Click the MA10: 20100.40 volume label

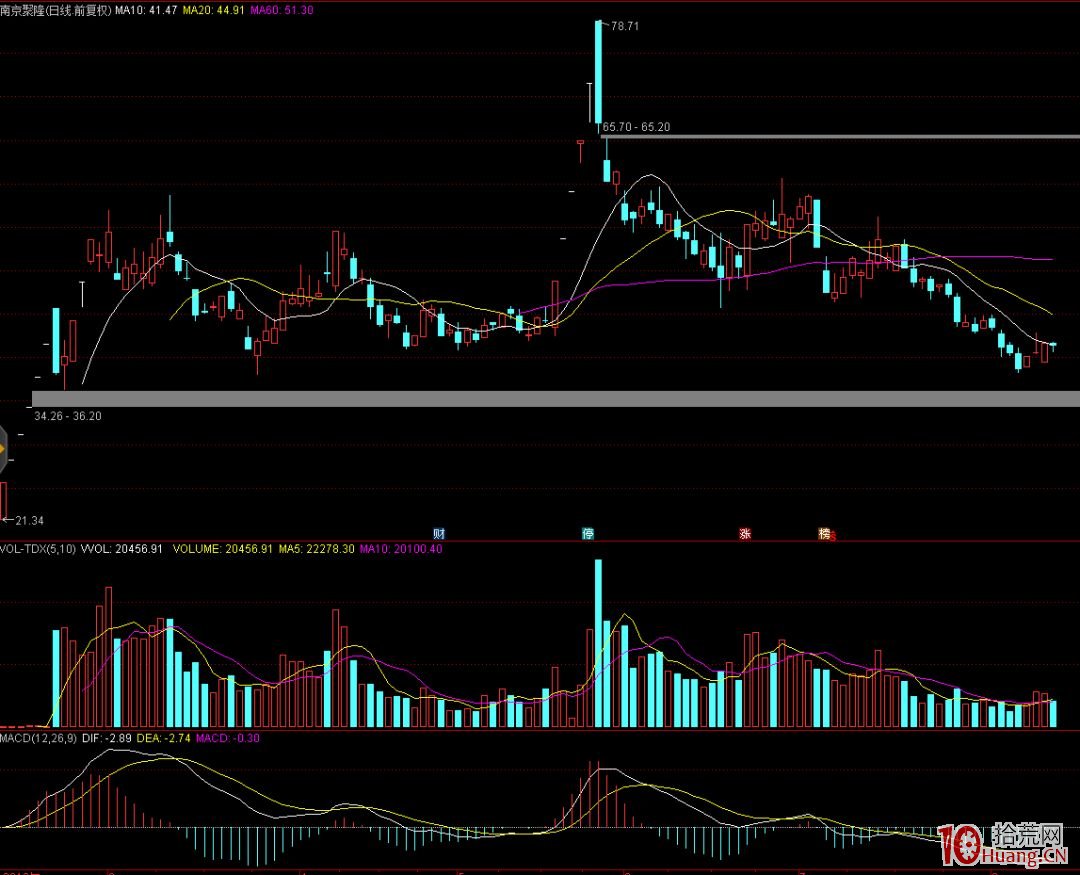(x=401, y=549)
